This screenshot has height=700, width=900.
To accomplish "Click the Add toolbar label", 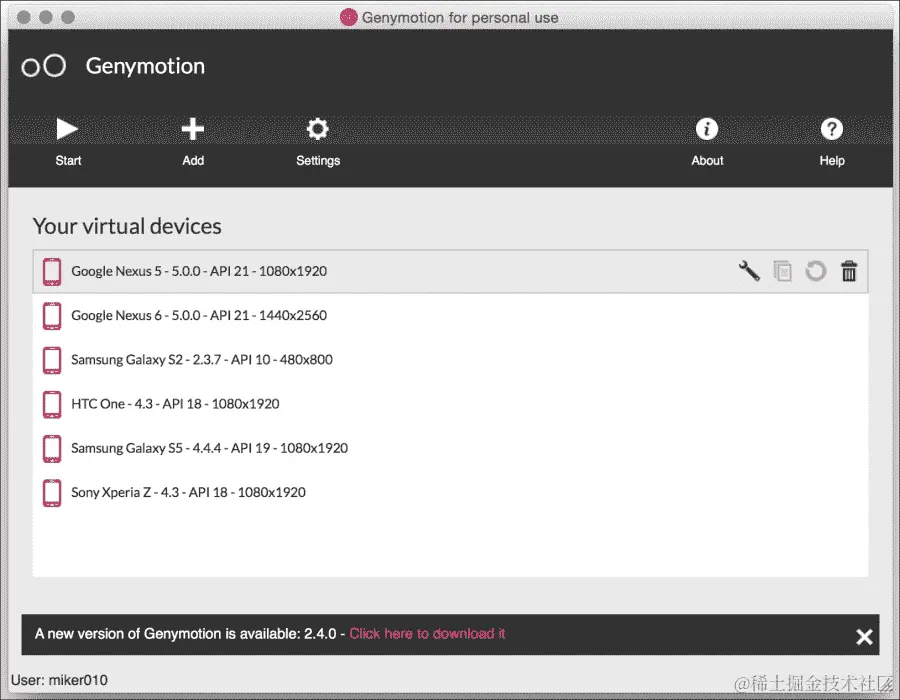I will 193,161.
